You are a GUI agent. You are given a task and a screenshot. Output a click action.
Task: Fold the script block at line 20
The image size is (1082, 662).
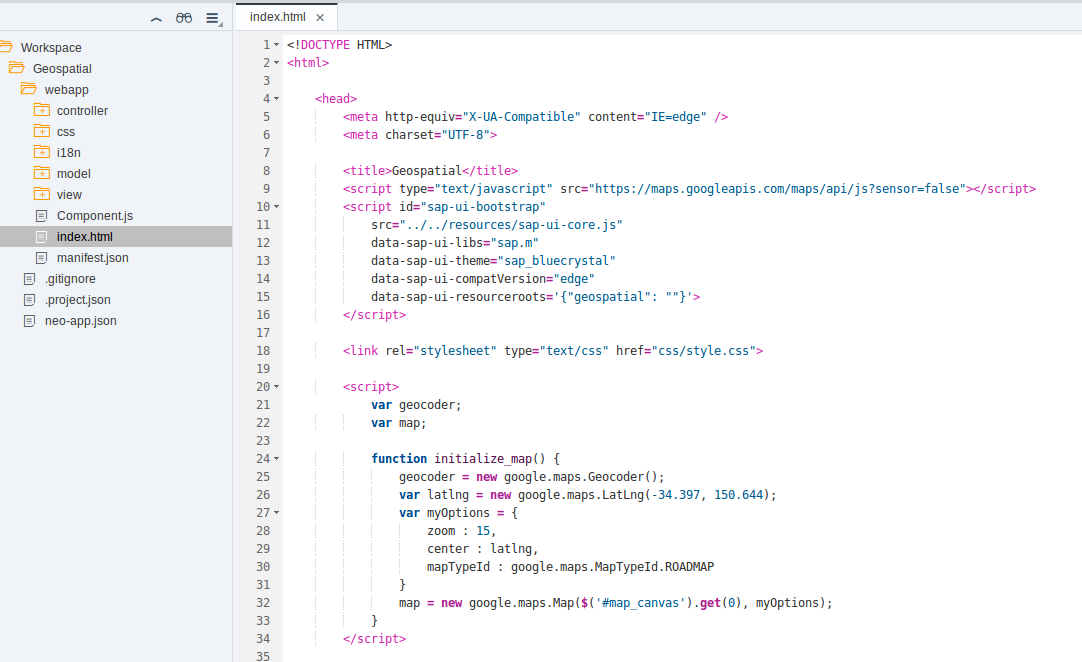click(277, 387)
